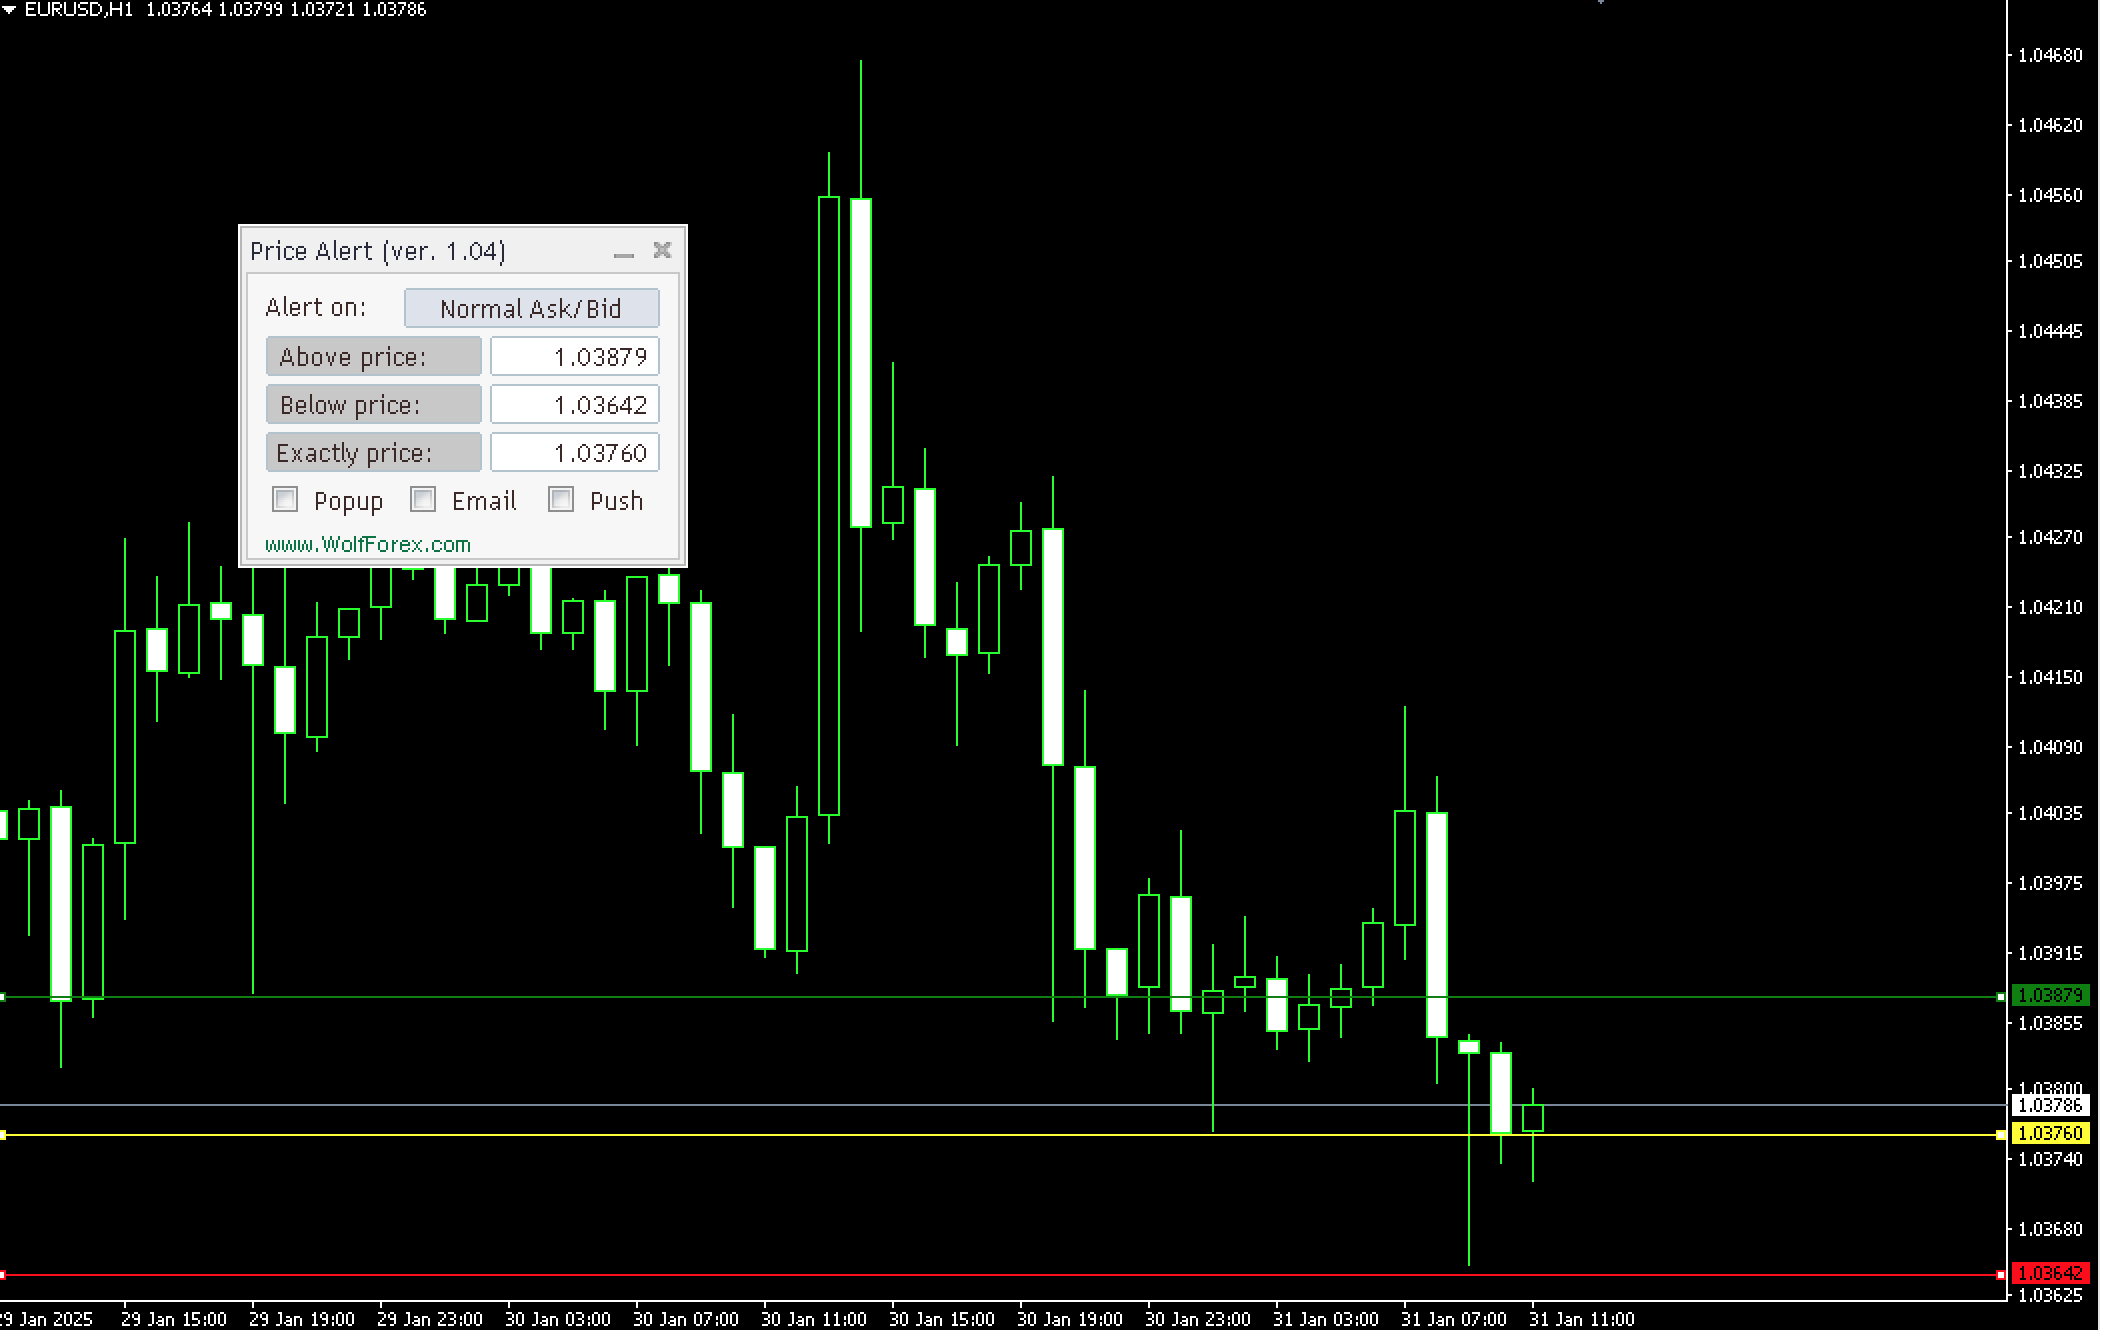Viewport: 2102px width, 1330px height.
Task: Open the EURUSD chart symbol dropdown triangle
Action: [x=10, y=10]
